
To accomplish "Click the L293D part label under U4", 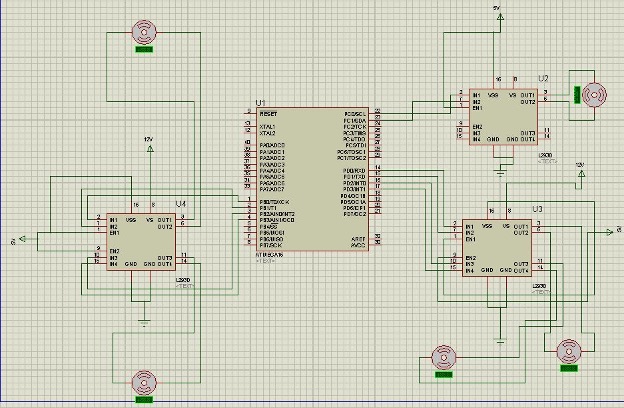I will (x=183, y=280).
